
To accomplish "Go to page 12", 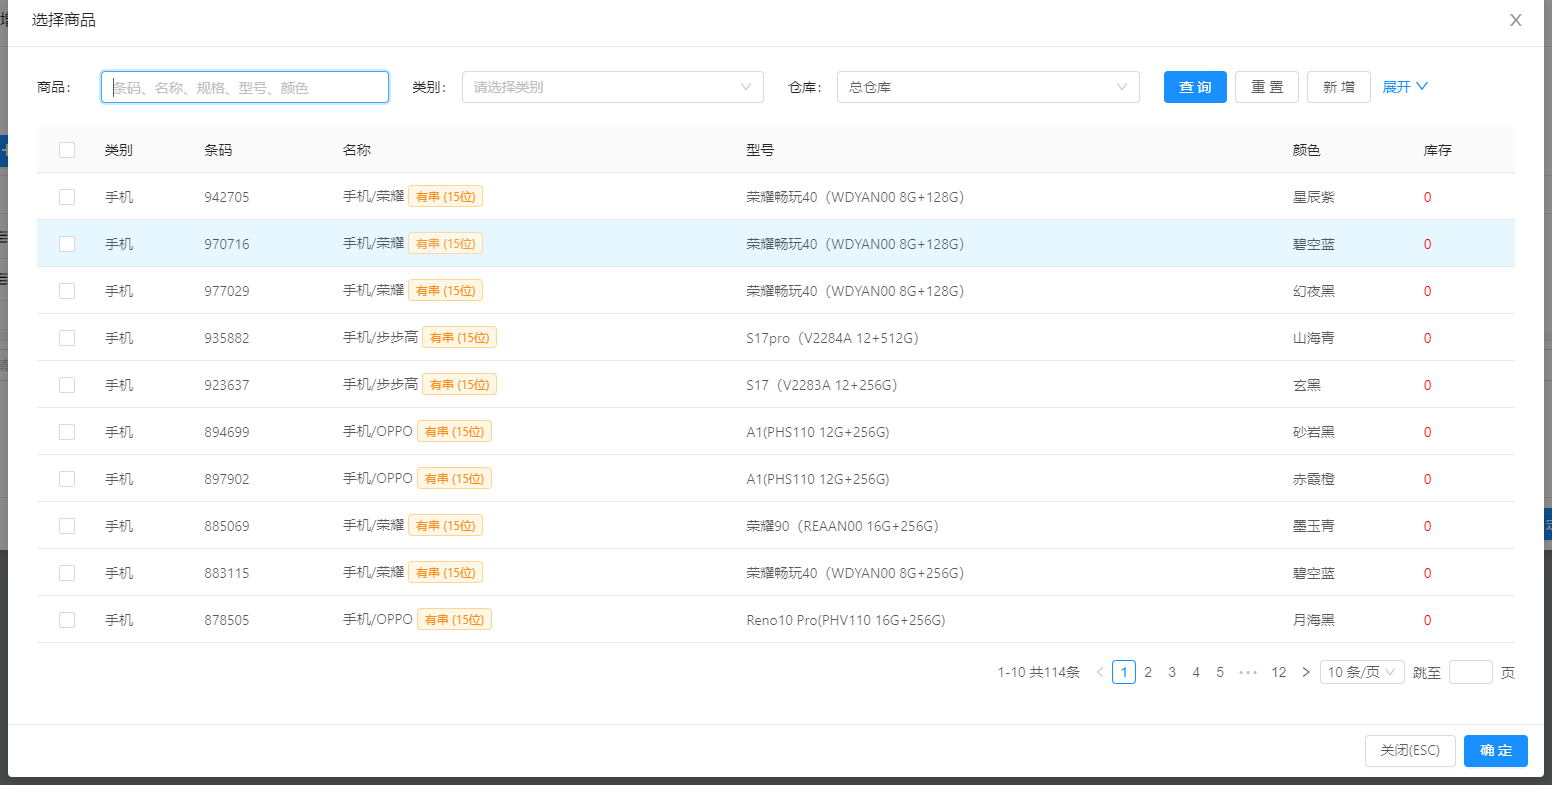I will click(x=1278, y=672).
